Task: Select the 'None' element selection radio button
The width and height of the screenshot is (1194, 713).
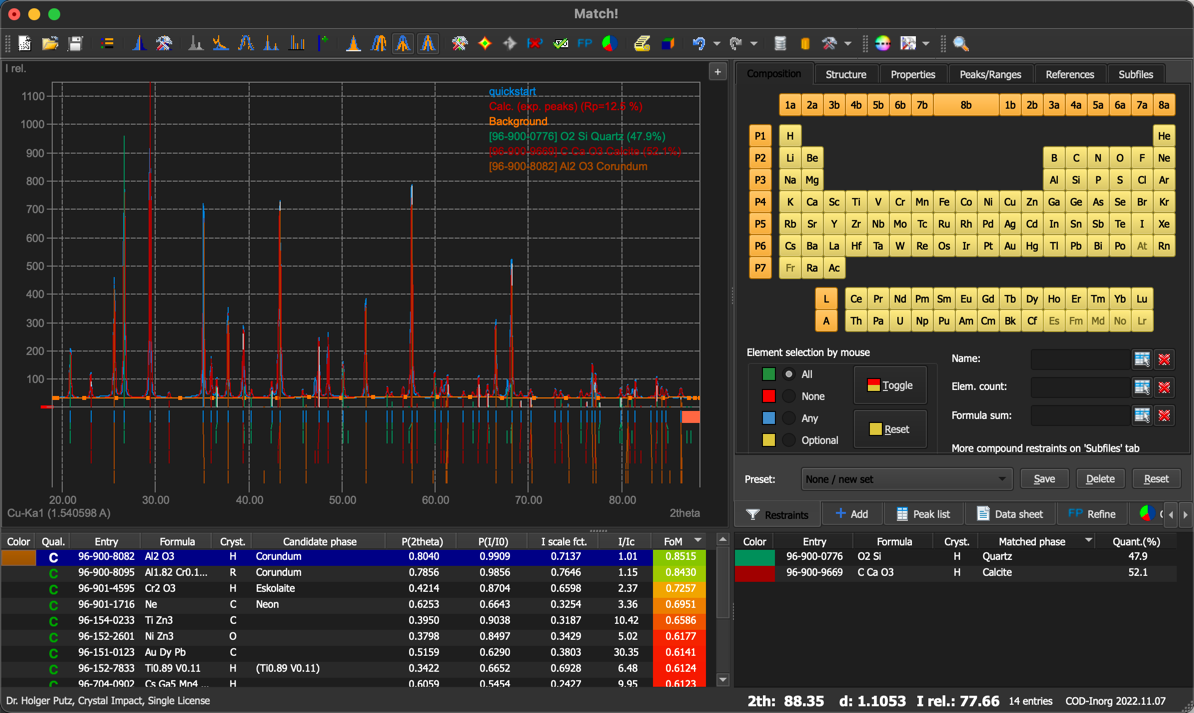Action: (x=789, y=396)
